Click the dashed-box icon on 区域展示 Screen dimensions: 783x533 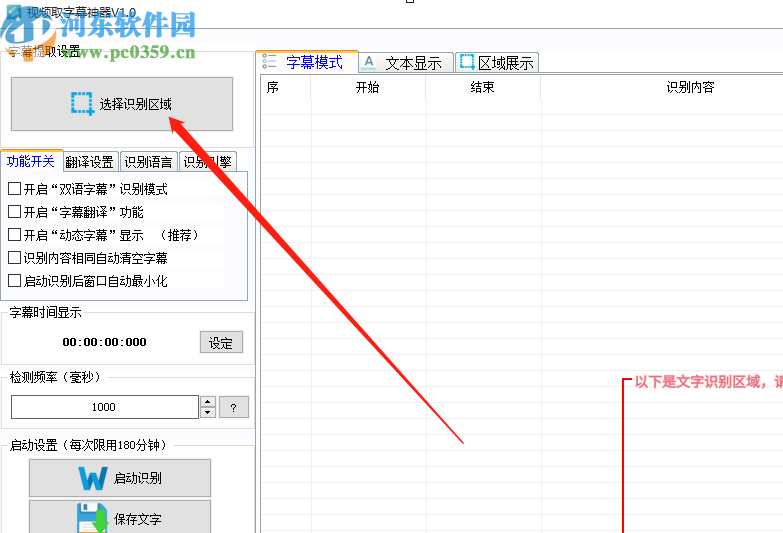[467, 62]
